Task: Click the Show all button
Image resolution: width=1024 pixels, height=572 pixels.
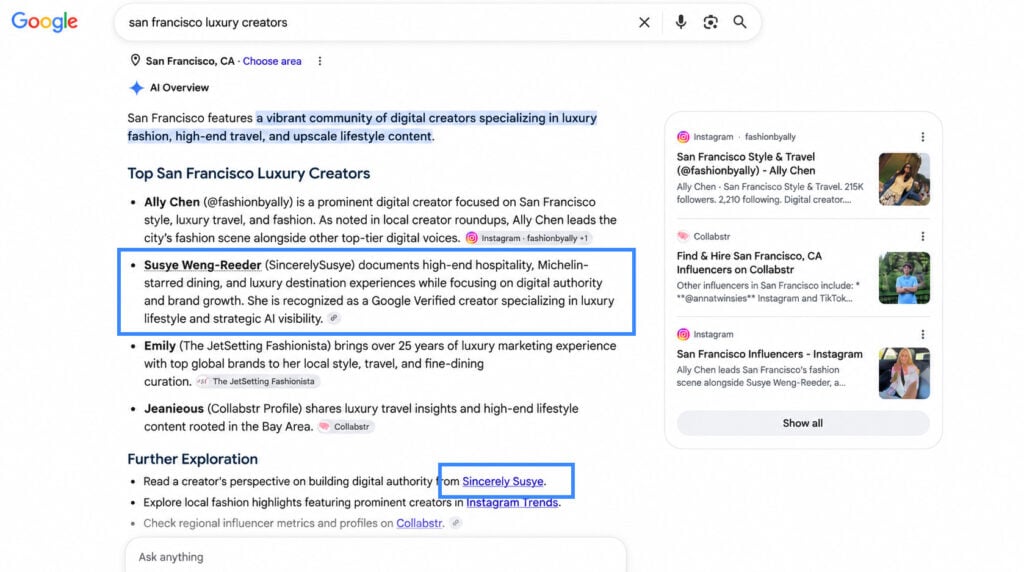Action: [x=803, y=423]
